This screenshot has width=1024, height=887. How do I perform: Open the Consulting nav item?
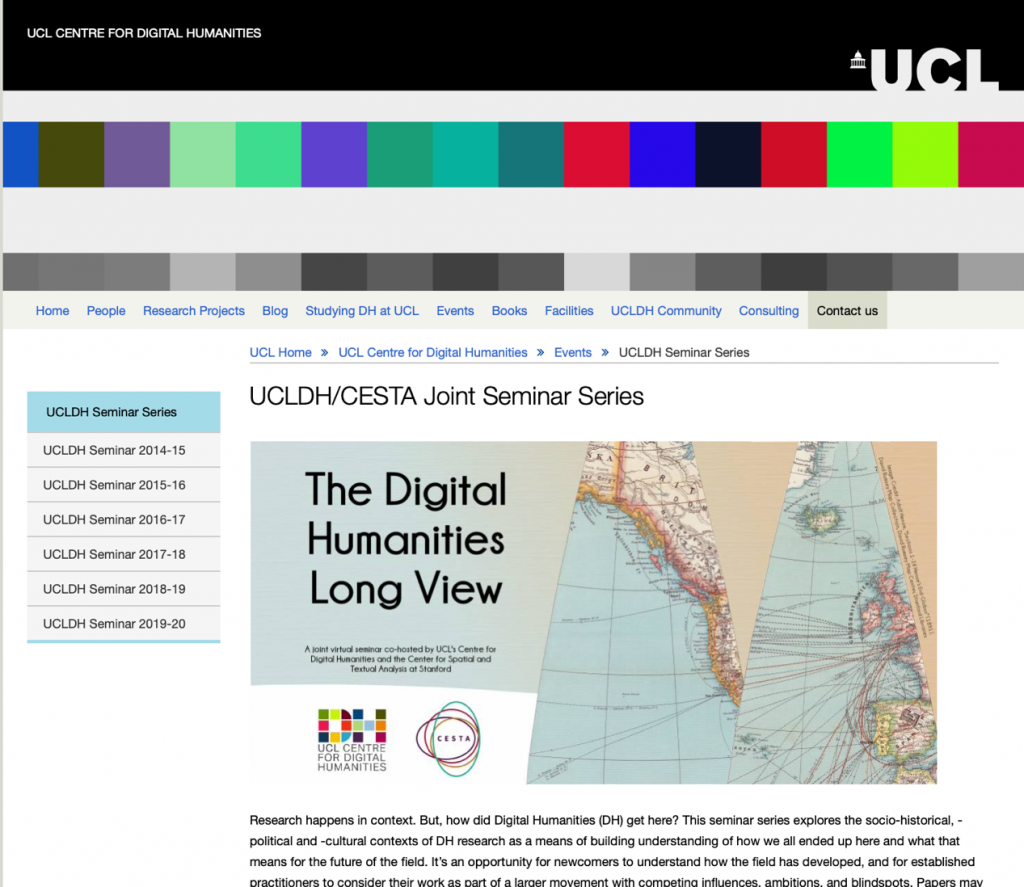769,311
